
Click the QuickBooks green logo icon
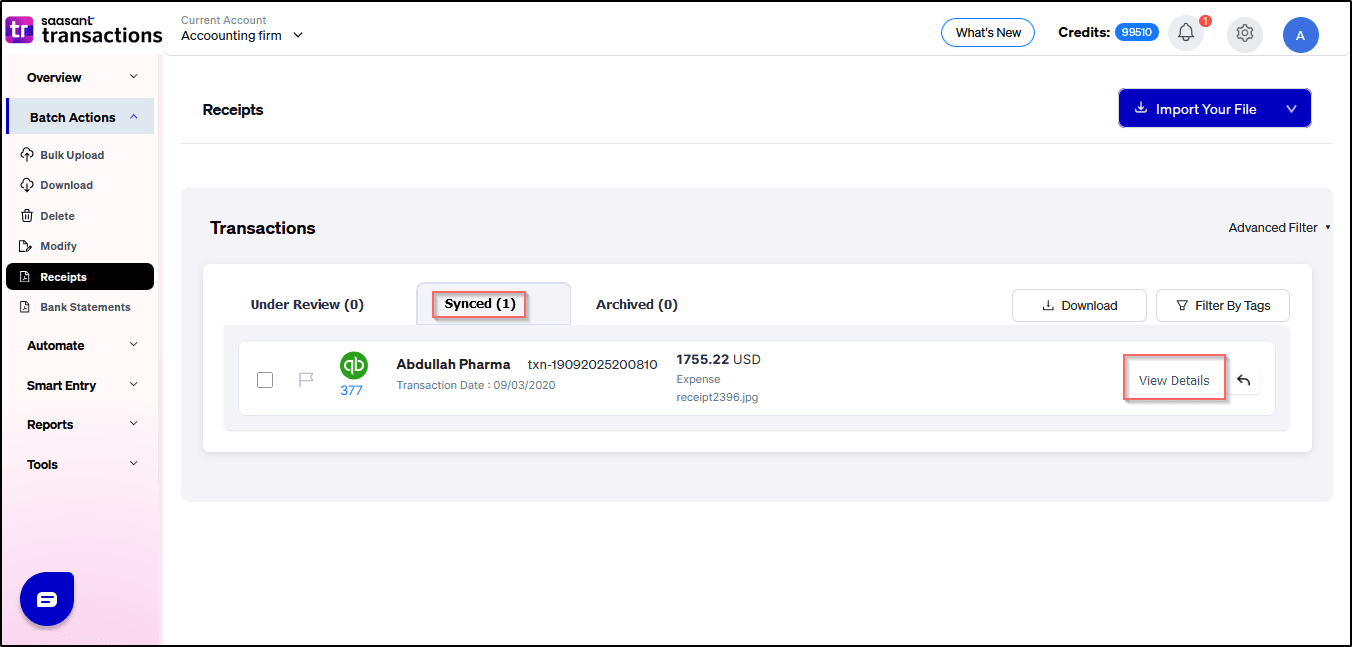353,365
